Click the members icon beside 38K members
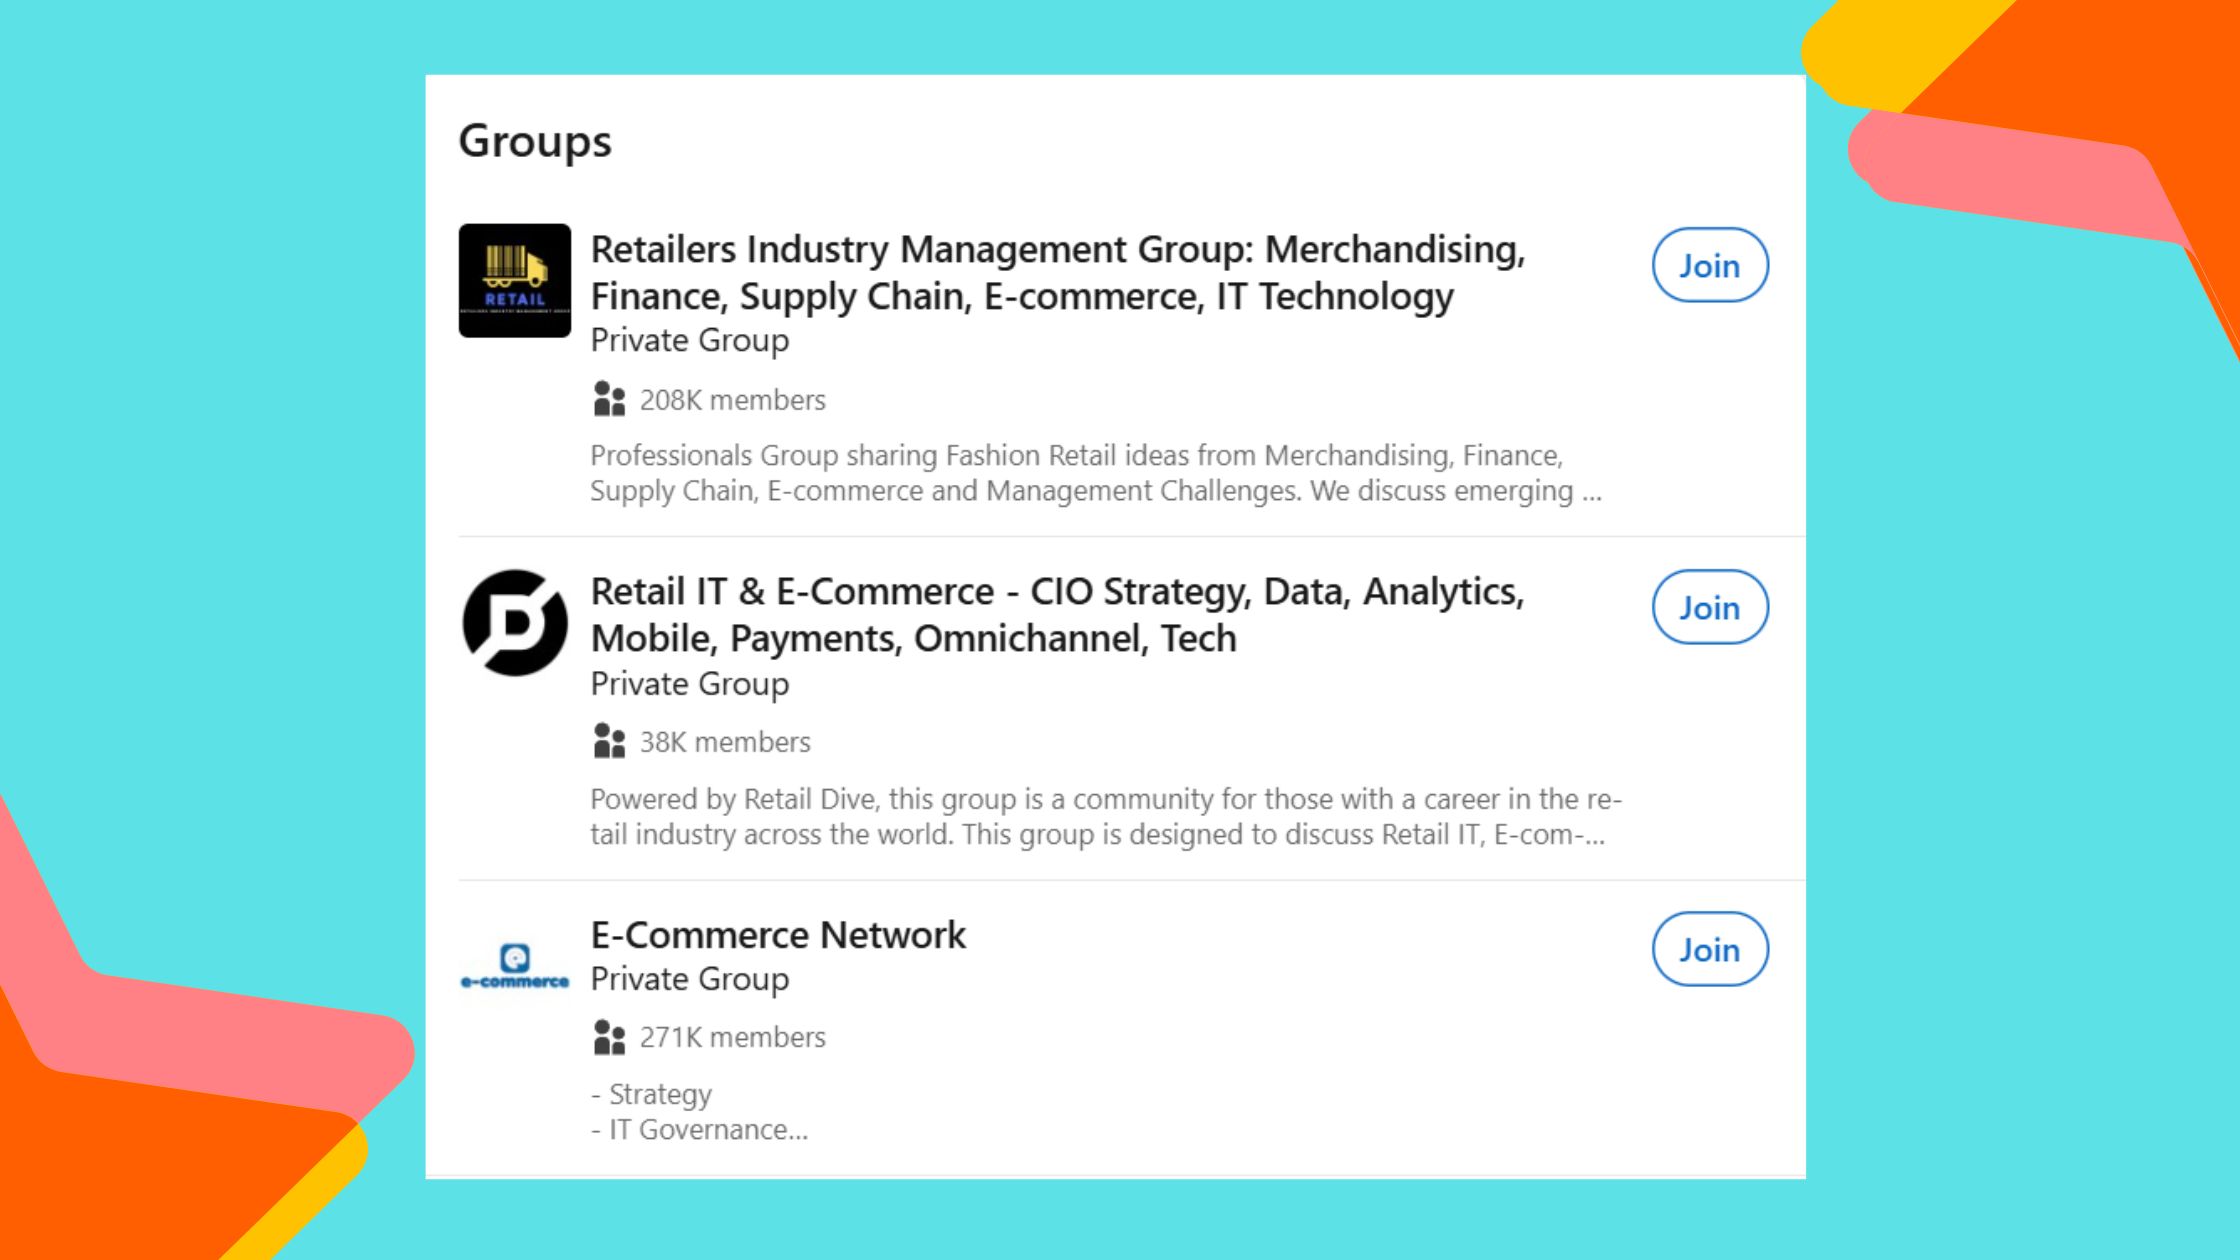The height and width of the screenshot is (1260, 2240). 608,741
